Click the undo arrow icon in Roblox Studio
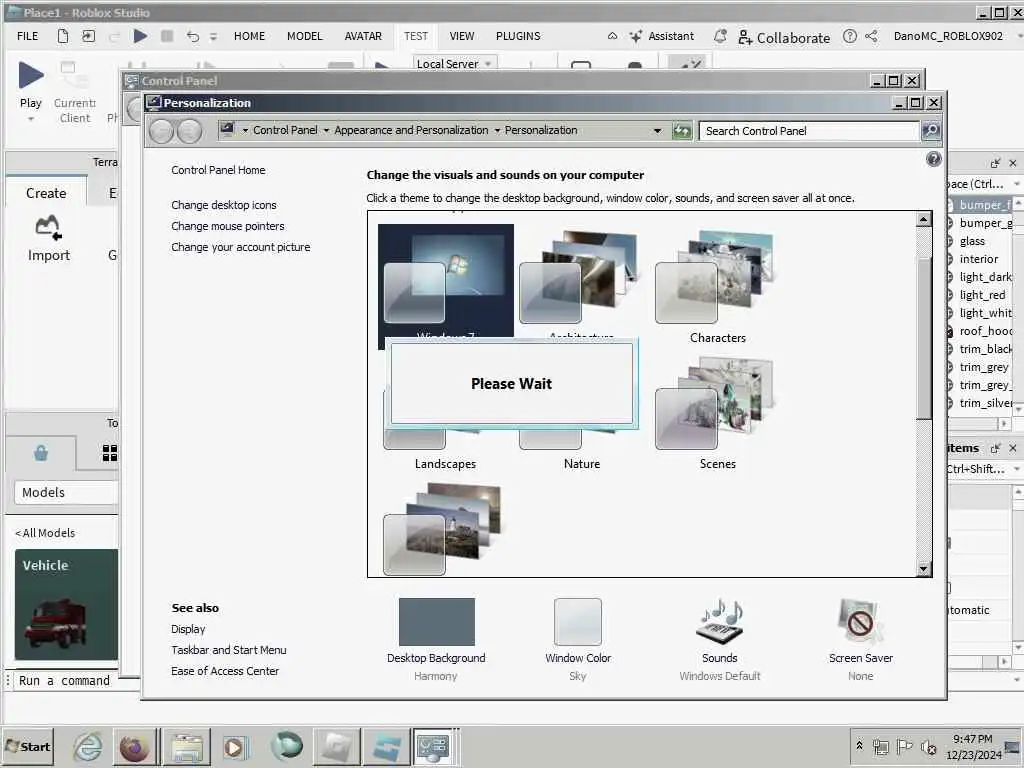 (x=192, y=36)
